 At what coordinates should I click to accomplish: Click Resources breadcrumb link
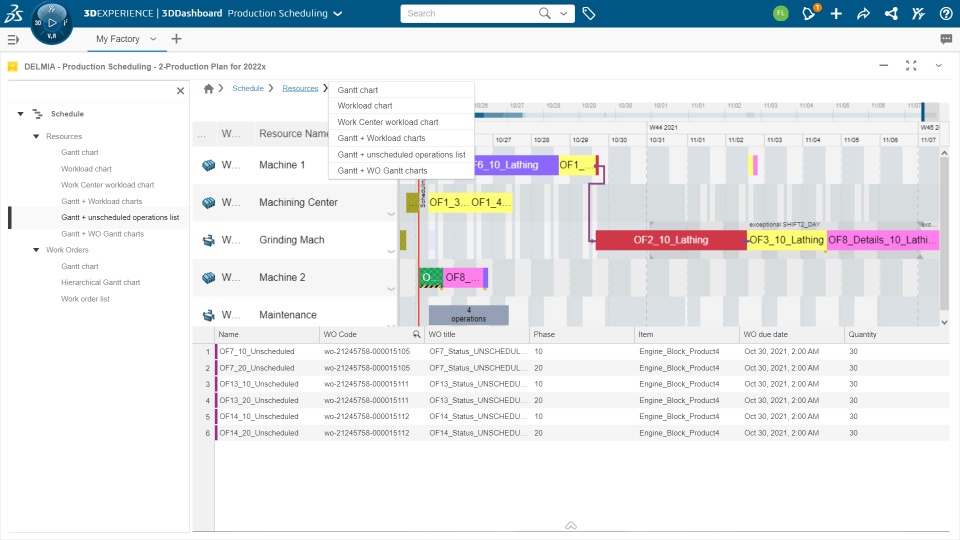click(300, 88)
